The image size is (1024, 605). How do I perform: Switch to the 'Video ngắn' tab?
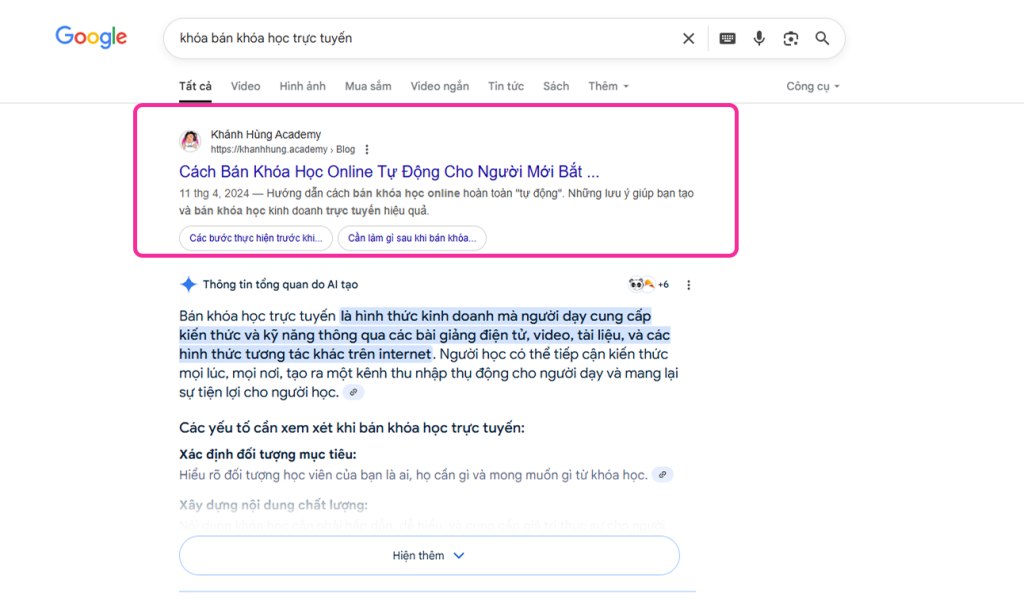click(440, 86)
